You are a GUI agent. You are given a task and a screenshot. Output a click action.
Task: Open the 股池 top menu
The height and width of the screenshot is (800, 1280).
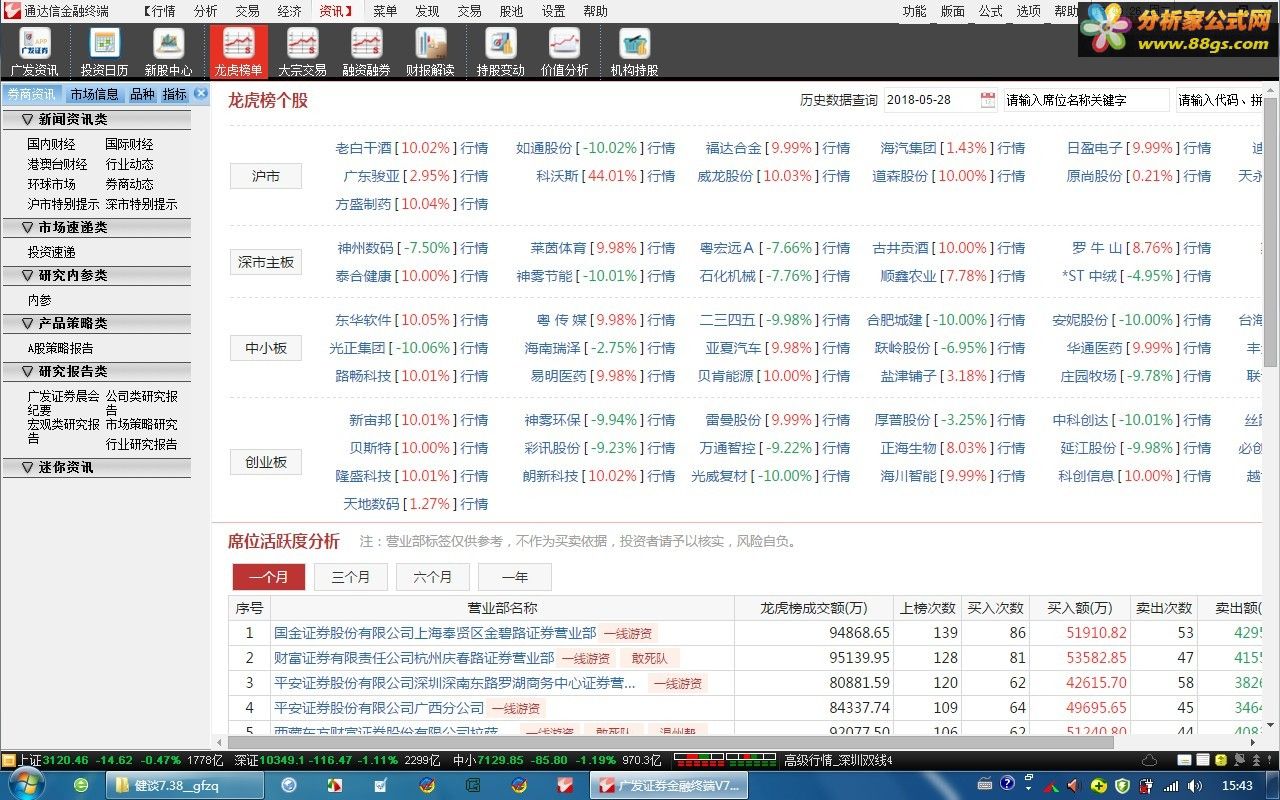point(511,11)
